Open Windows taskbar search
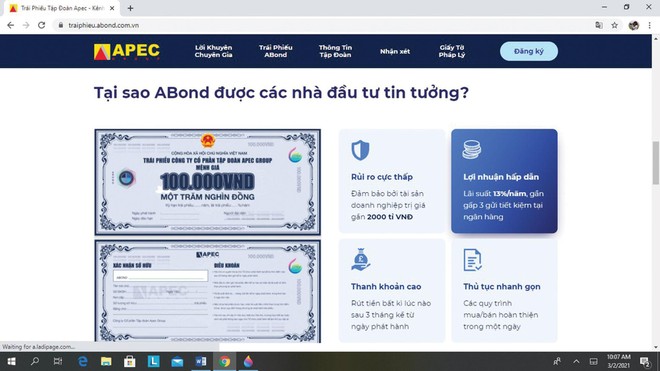The height and width of the screenshot is (371, 660). click(35, 361)
